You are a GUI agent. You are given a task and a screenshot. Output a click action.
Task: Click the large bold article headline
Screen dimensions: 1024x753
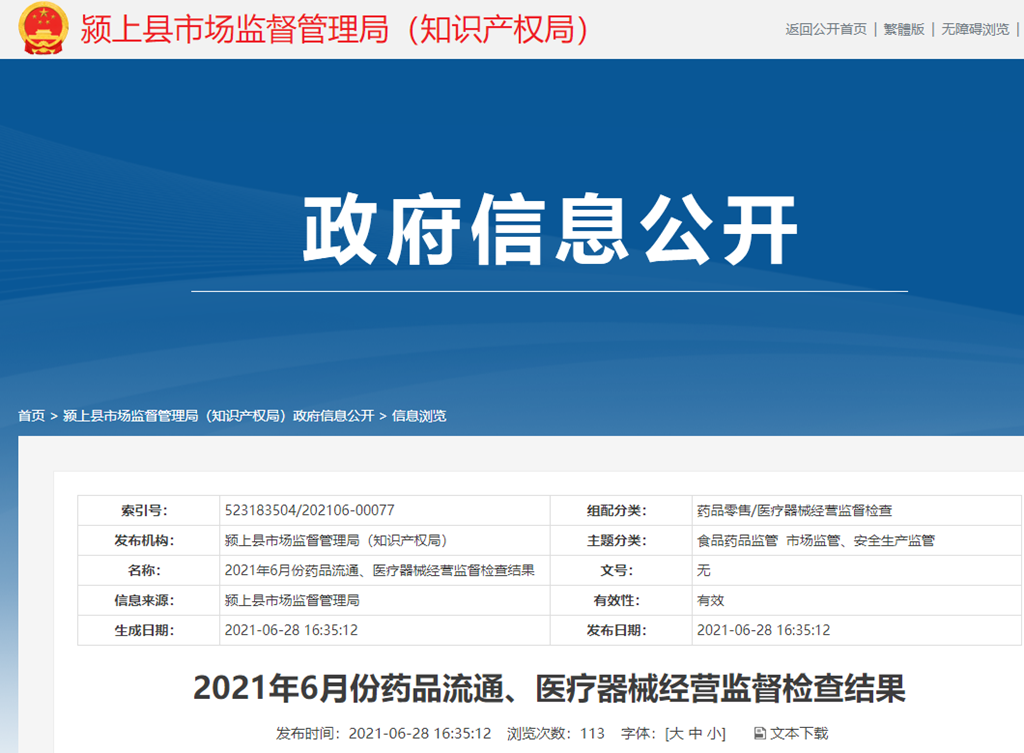coord(549,688)
